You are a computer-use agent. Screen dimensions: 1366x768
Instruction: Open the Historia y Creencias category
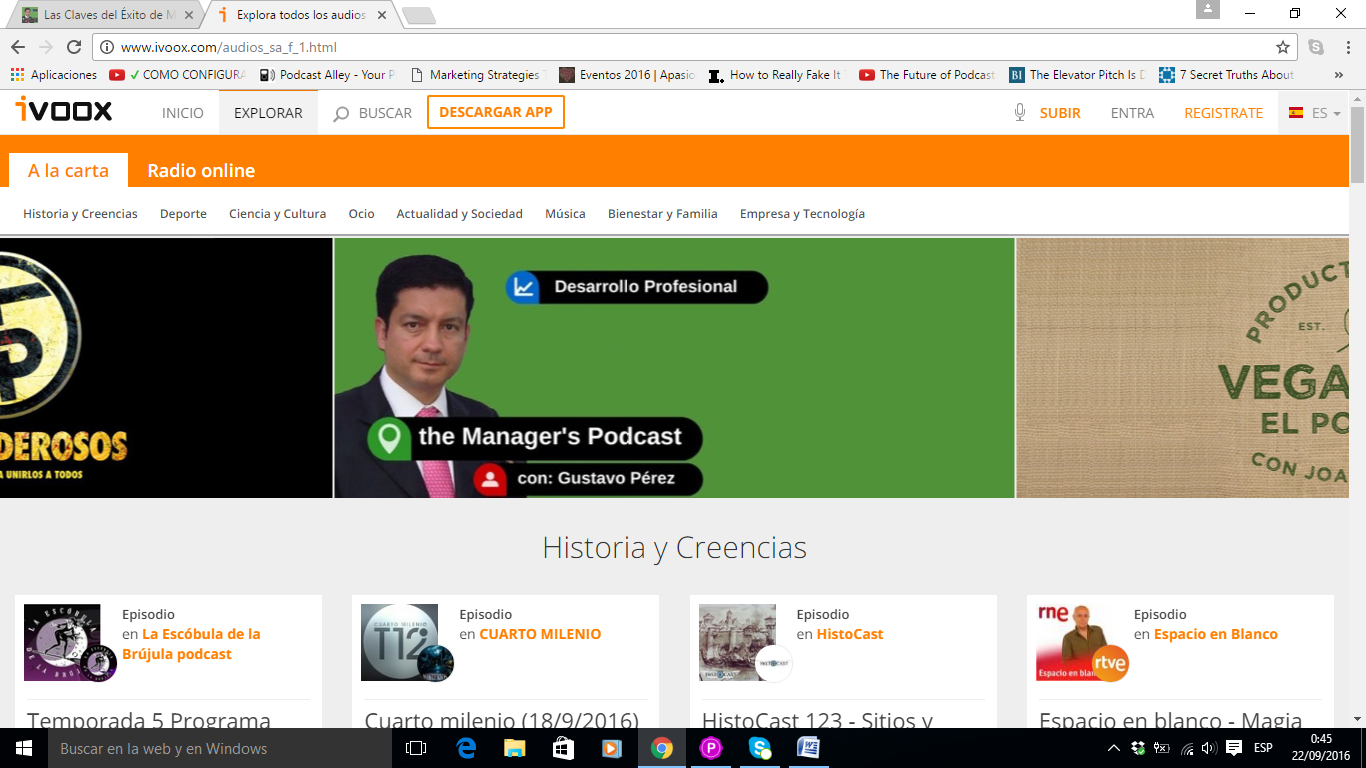tap(80, 214)
